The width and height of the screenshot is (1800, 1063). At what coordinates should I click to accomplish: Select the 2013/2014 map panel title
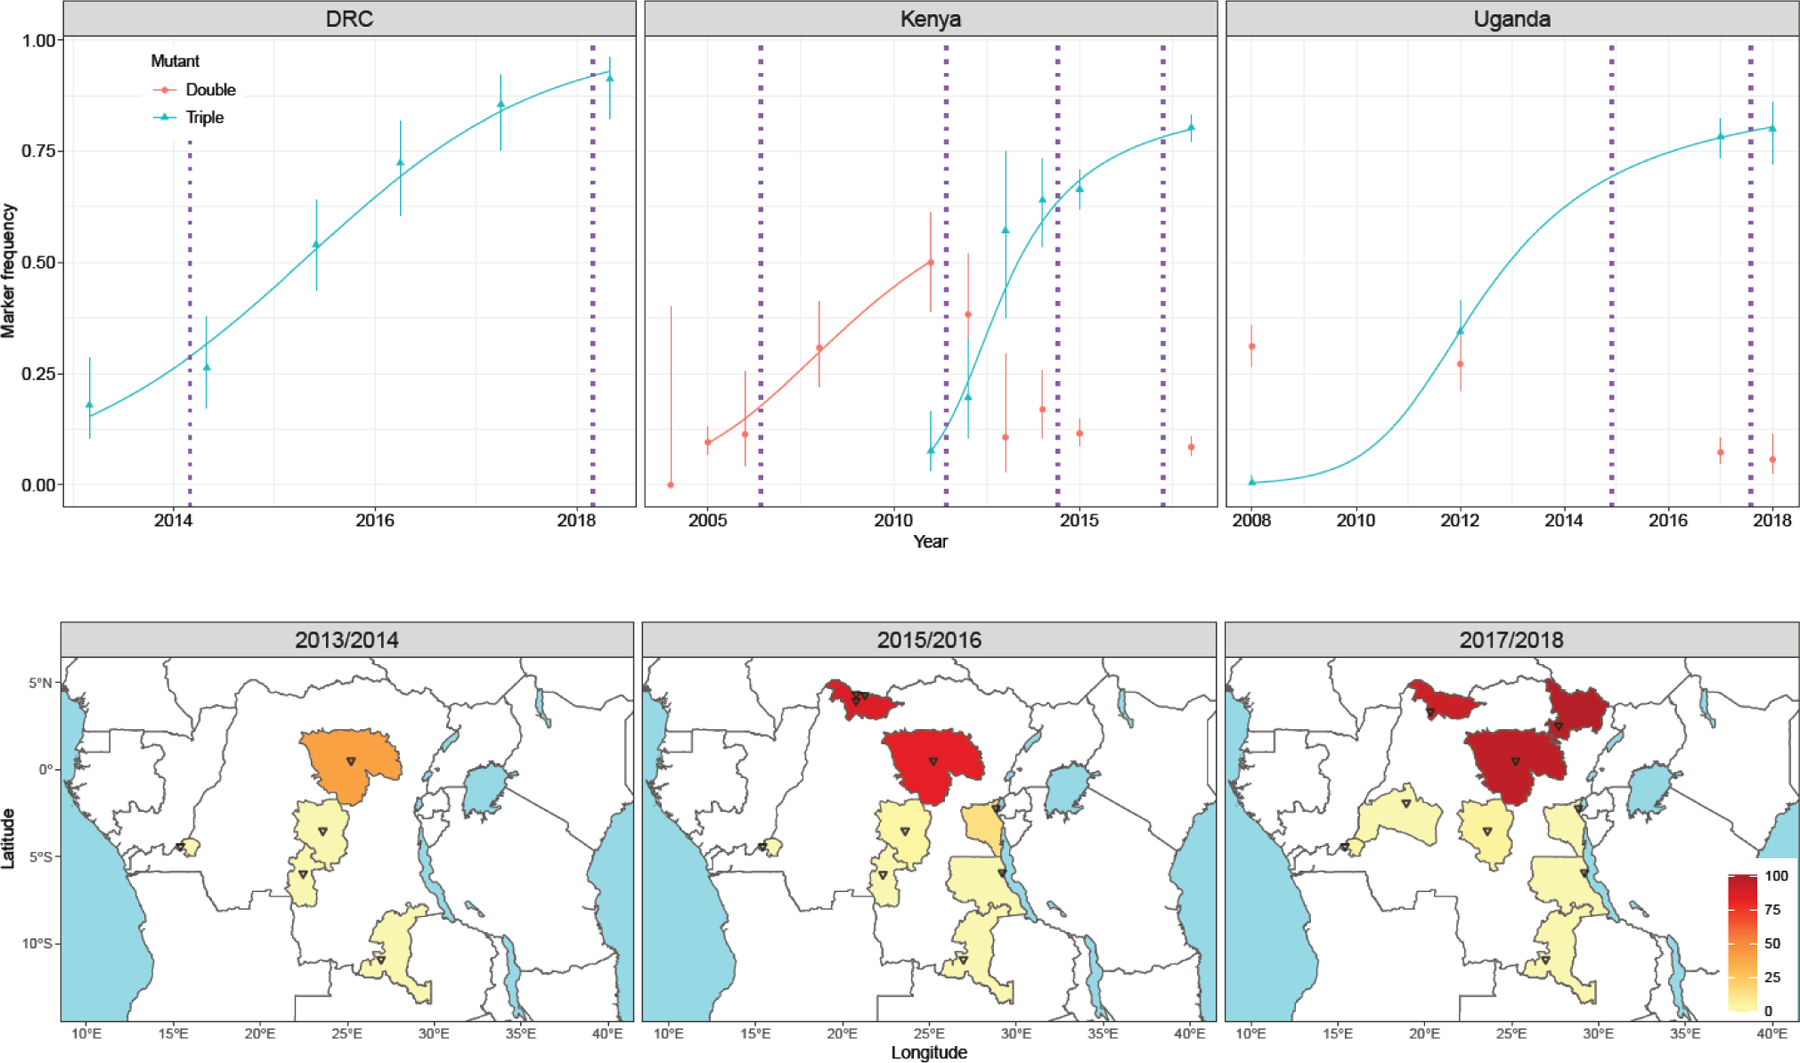point(347,639)
